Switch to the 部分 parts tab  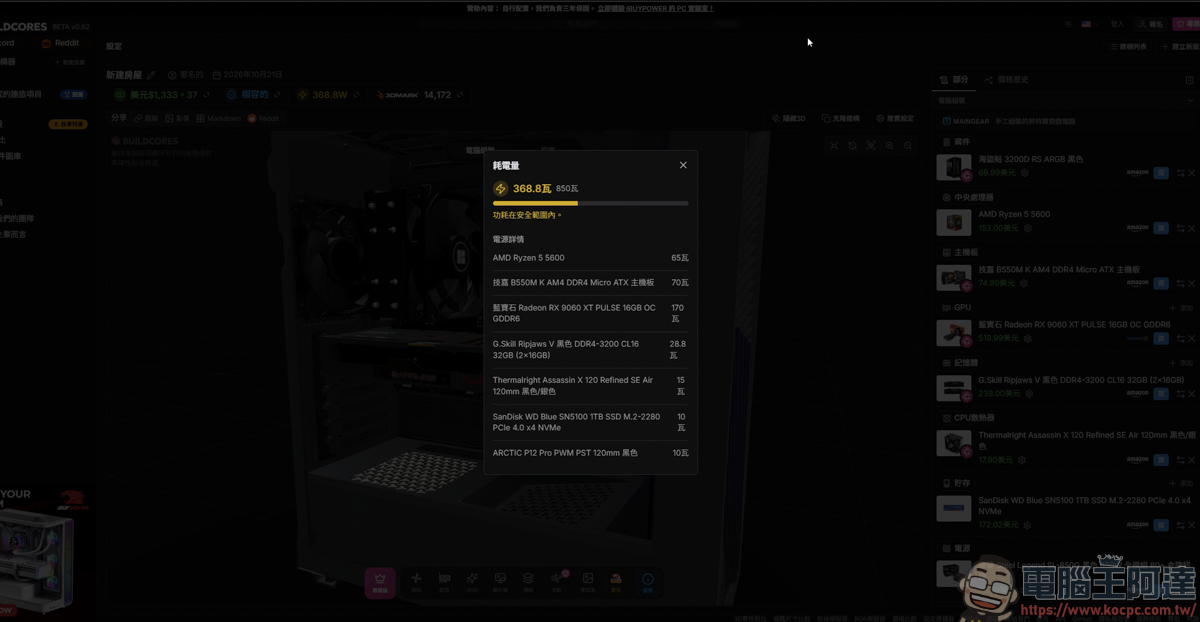[954, 79]
